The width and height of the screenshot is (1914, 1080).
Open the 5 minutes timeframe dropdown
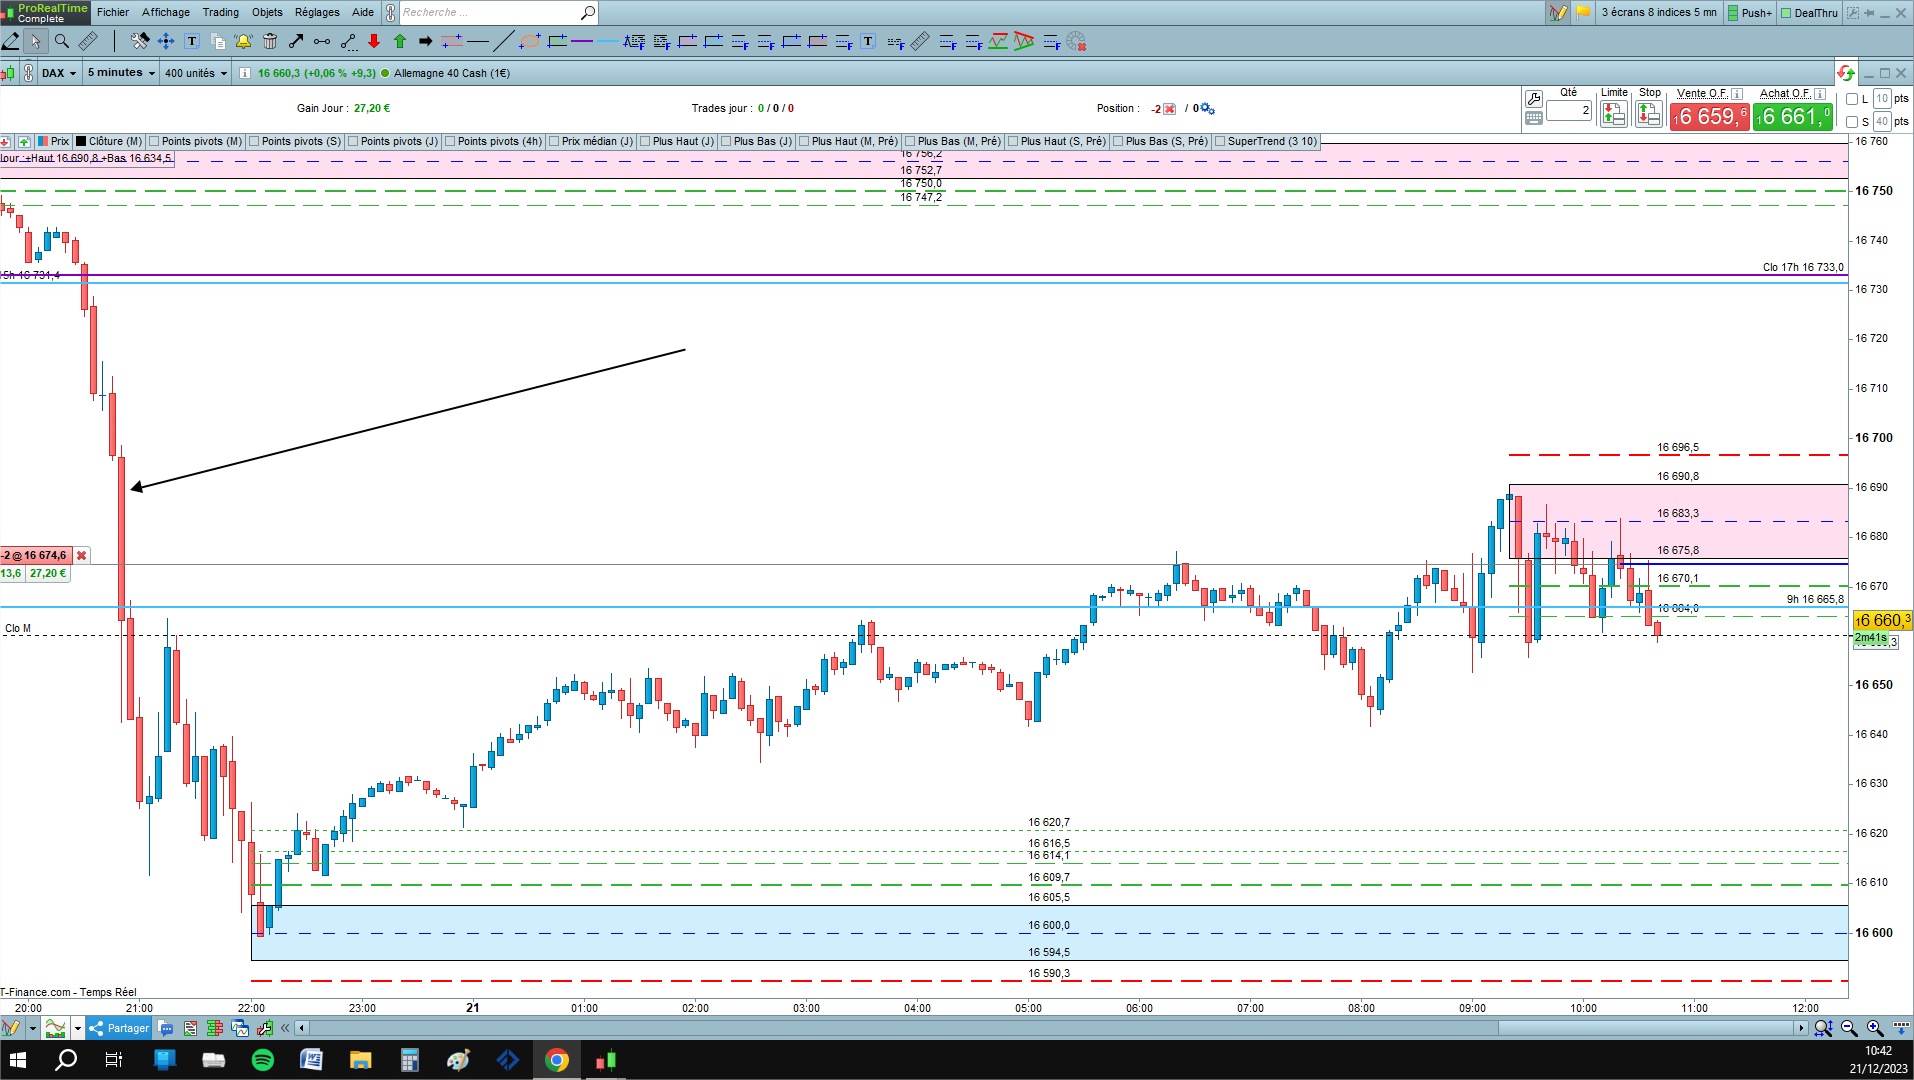pyautogui.click(x=121, y=73)
